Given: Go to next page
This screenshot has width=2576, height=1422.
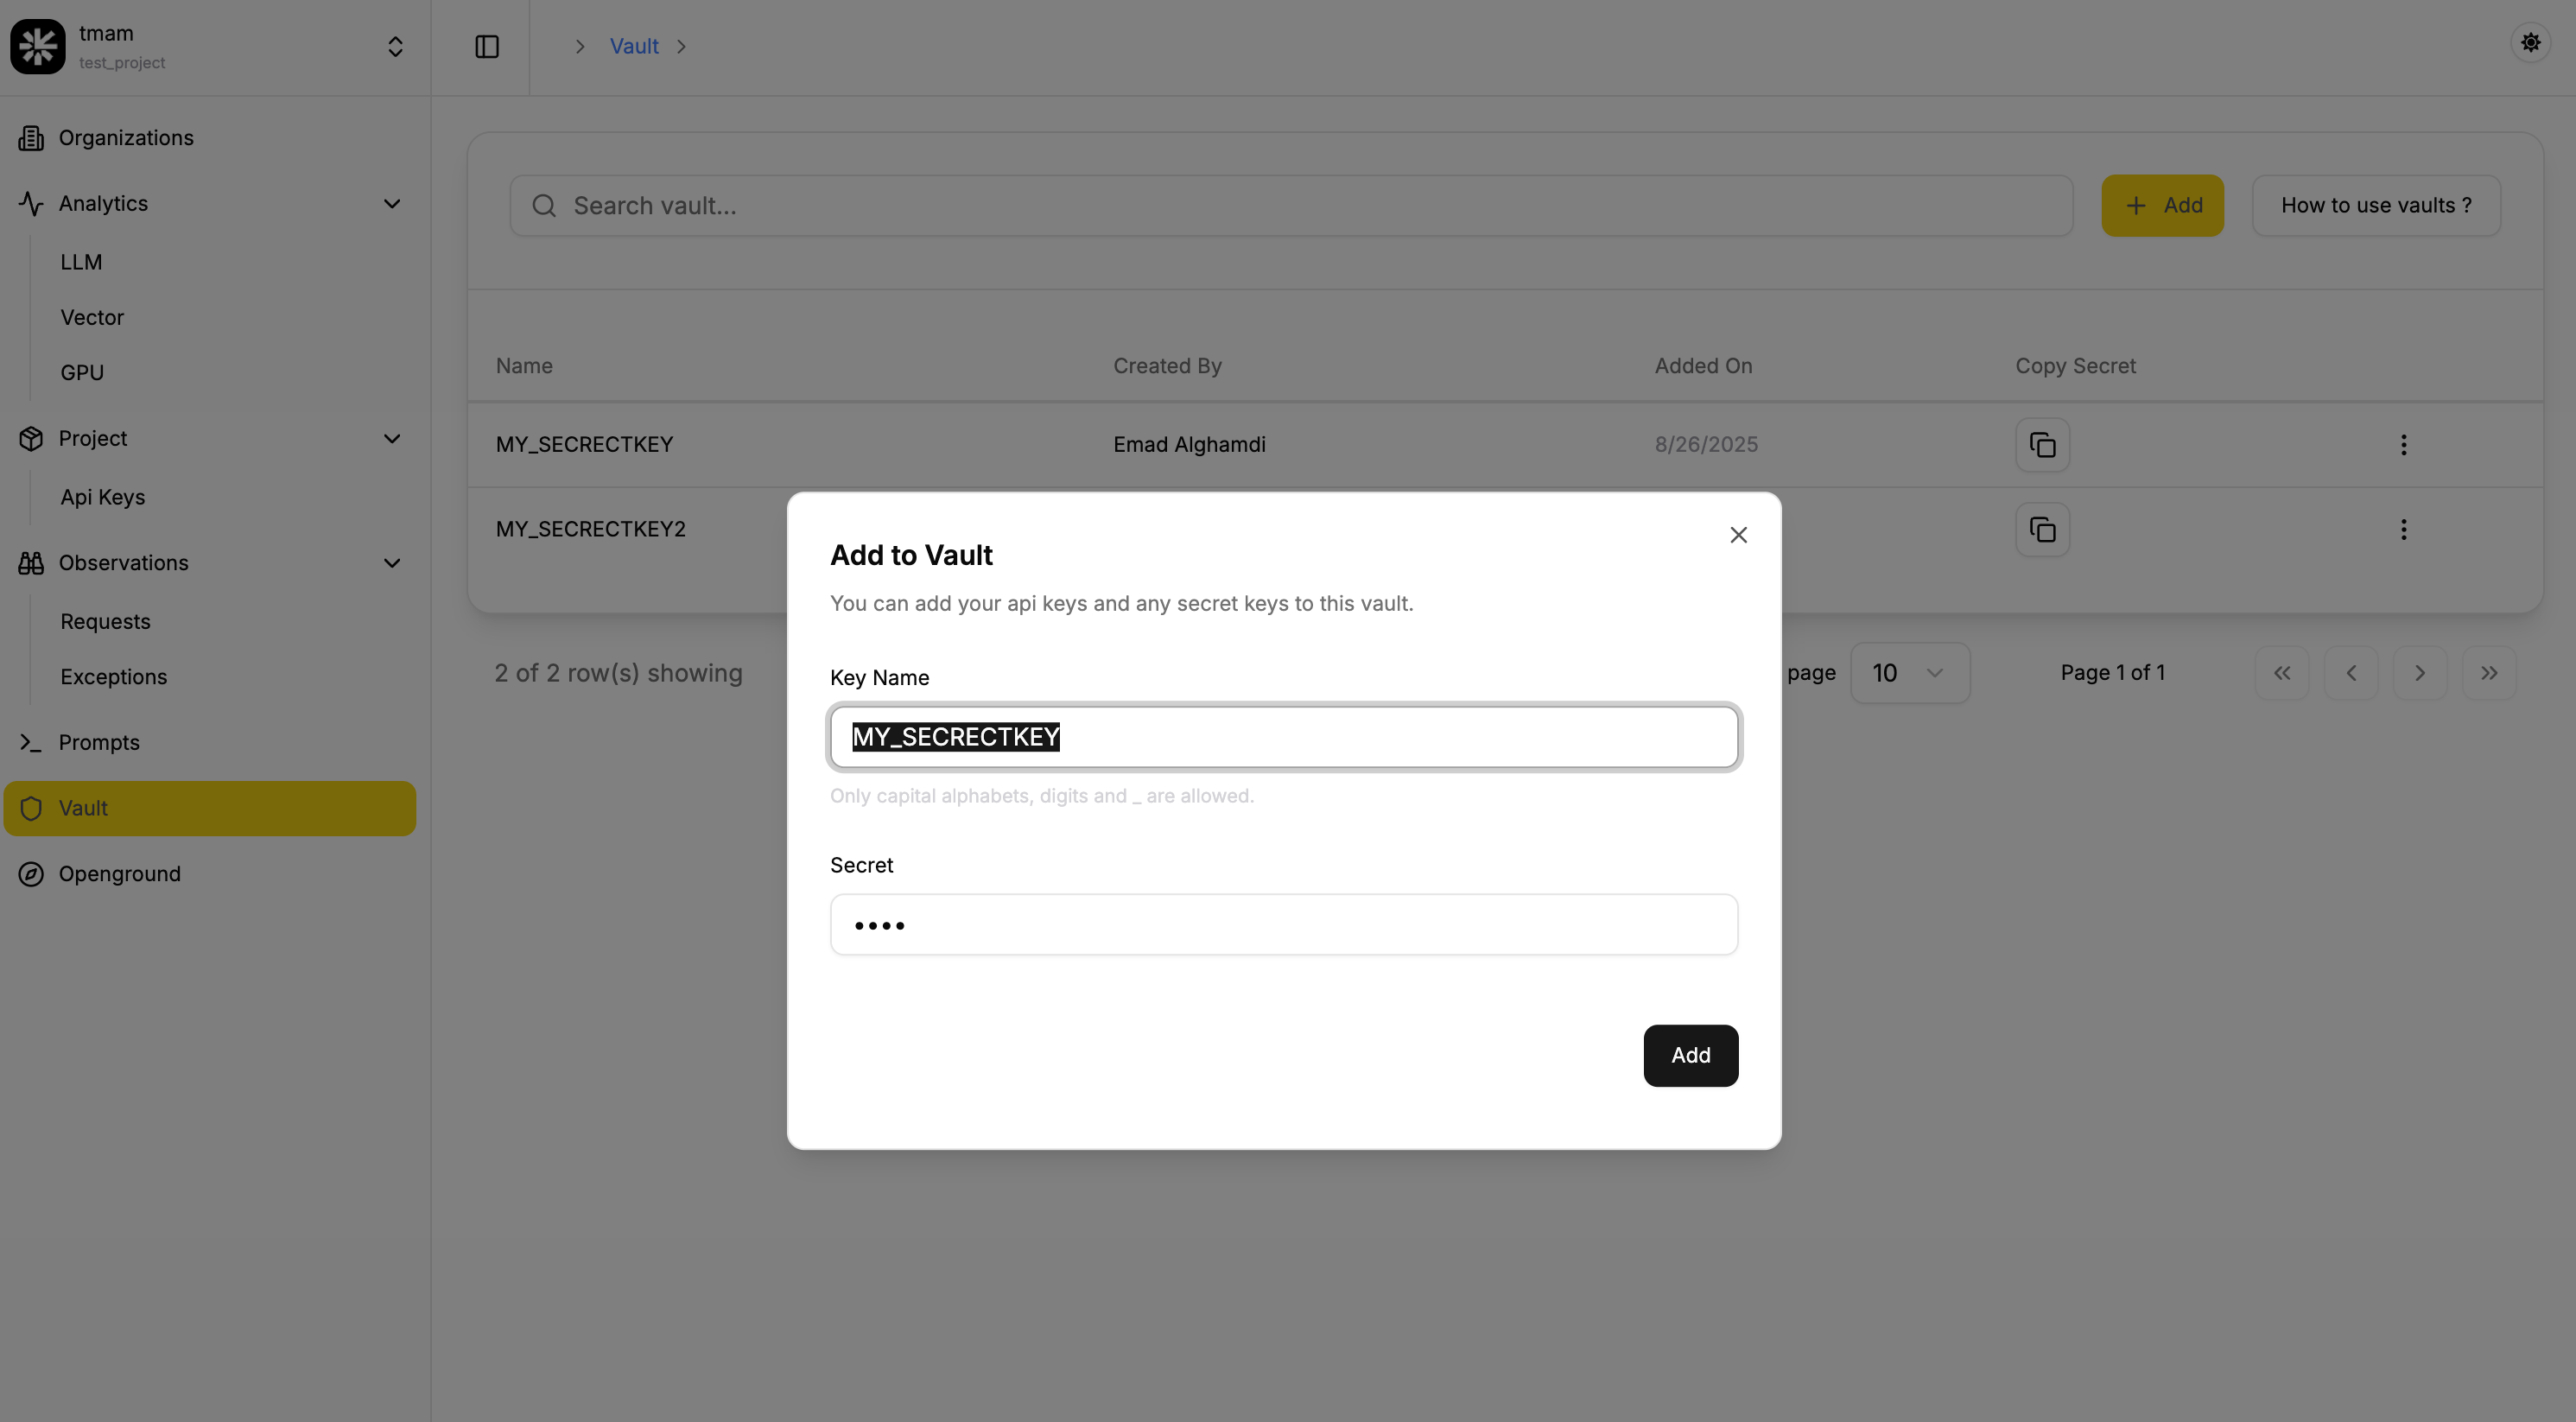Looking at the screenshot, I should 2419,673.
